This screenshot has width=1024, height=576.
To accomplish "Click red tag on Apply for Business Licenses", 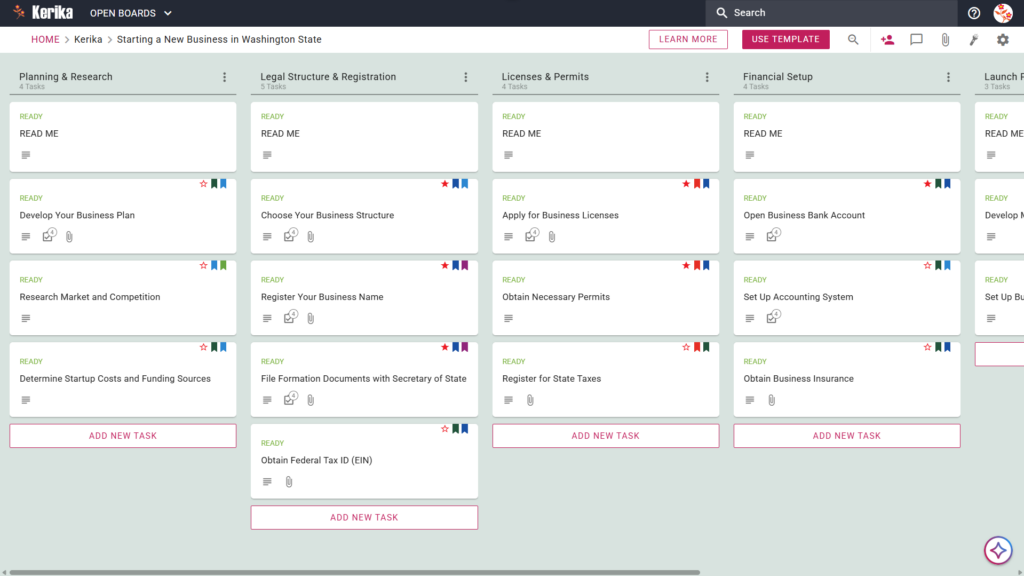I will [697, 184].
